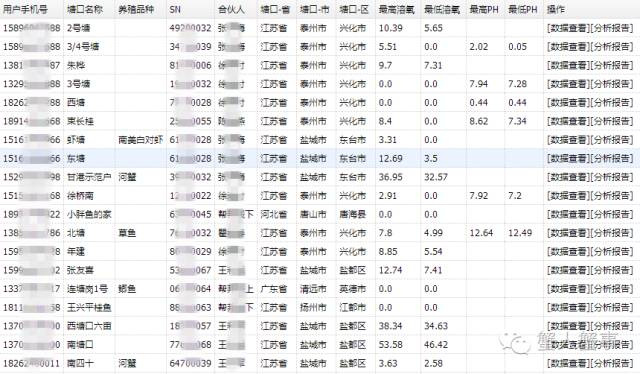Select the 西塘口六亩 pond name cell
Viewport: 640px width, 374px height.
pyautogui.click(x=89, y=326)
